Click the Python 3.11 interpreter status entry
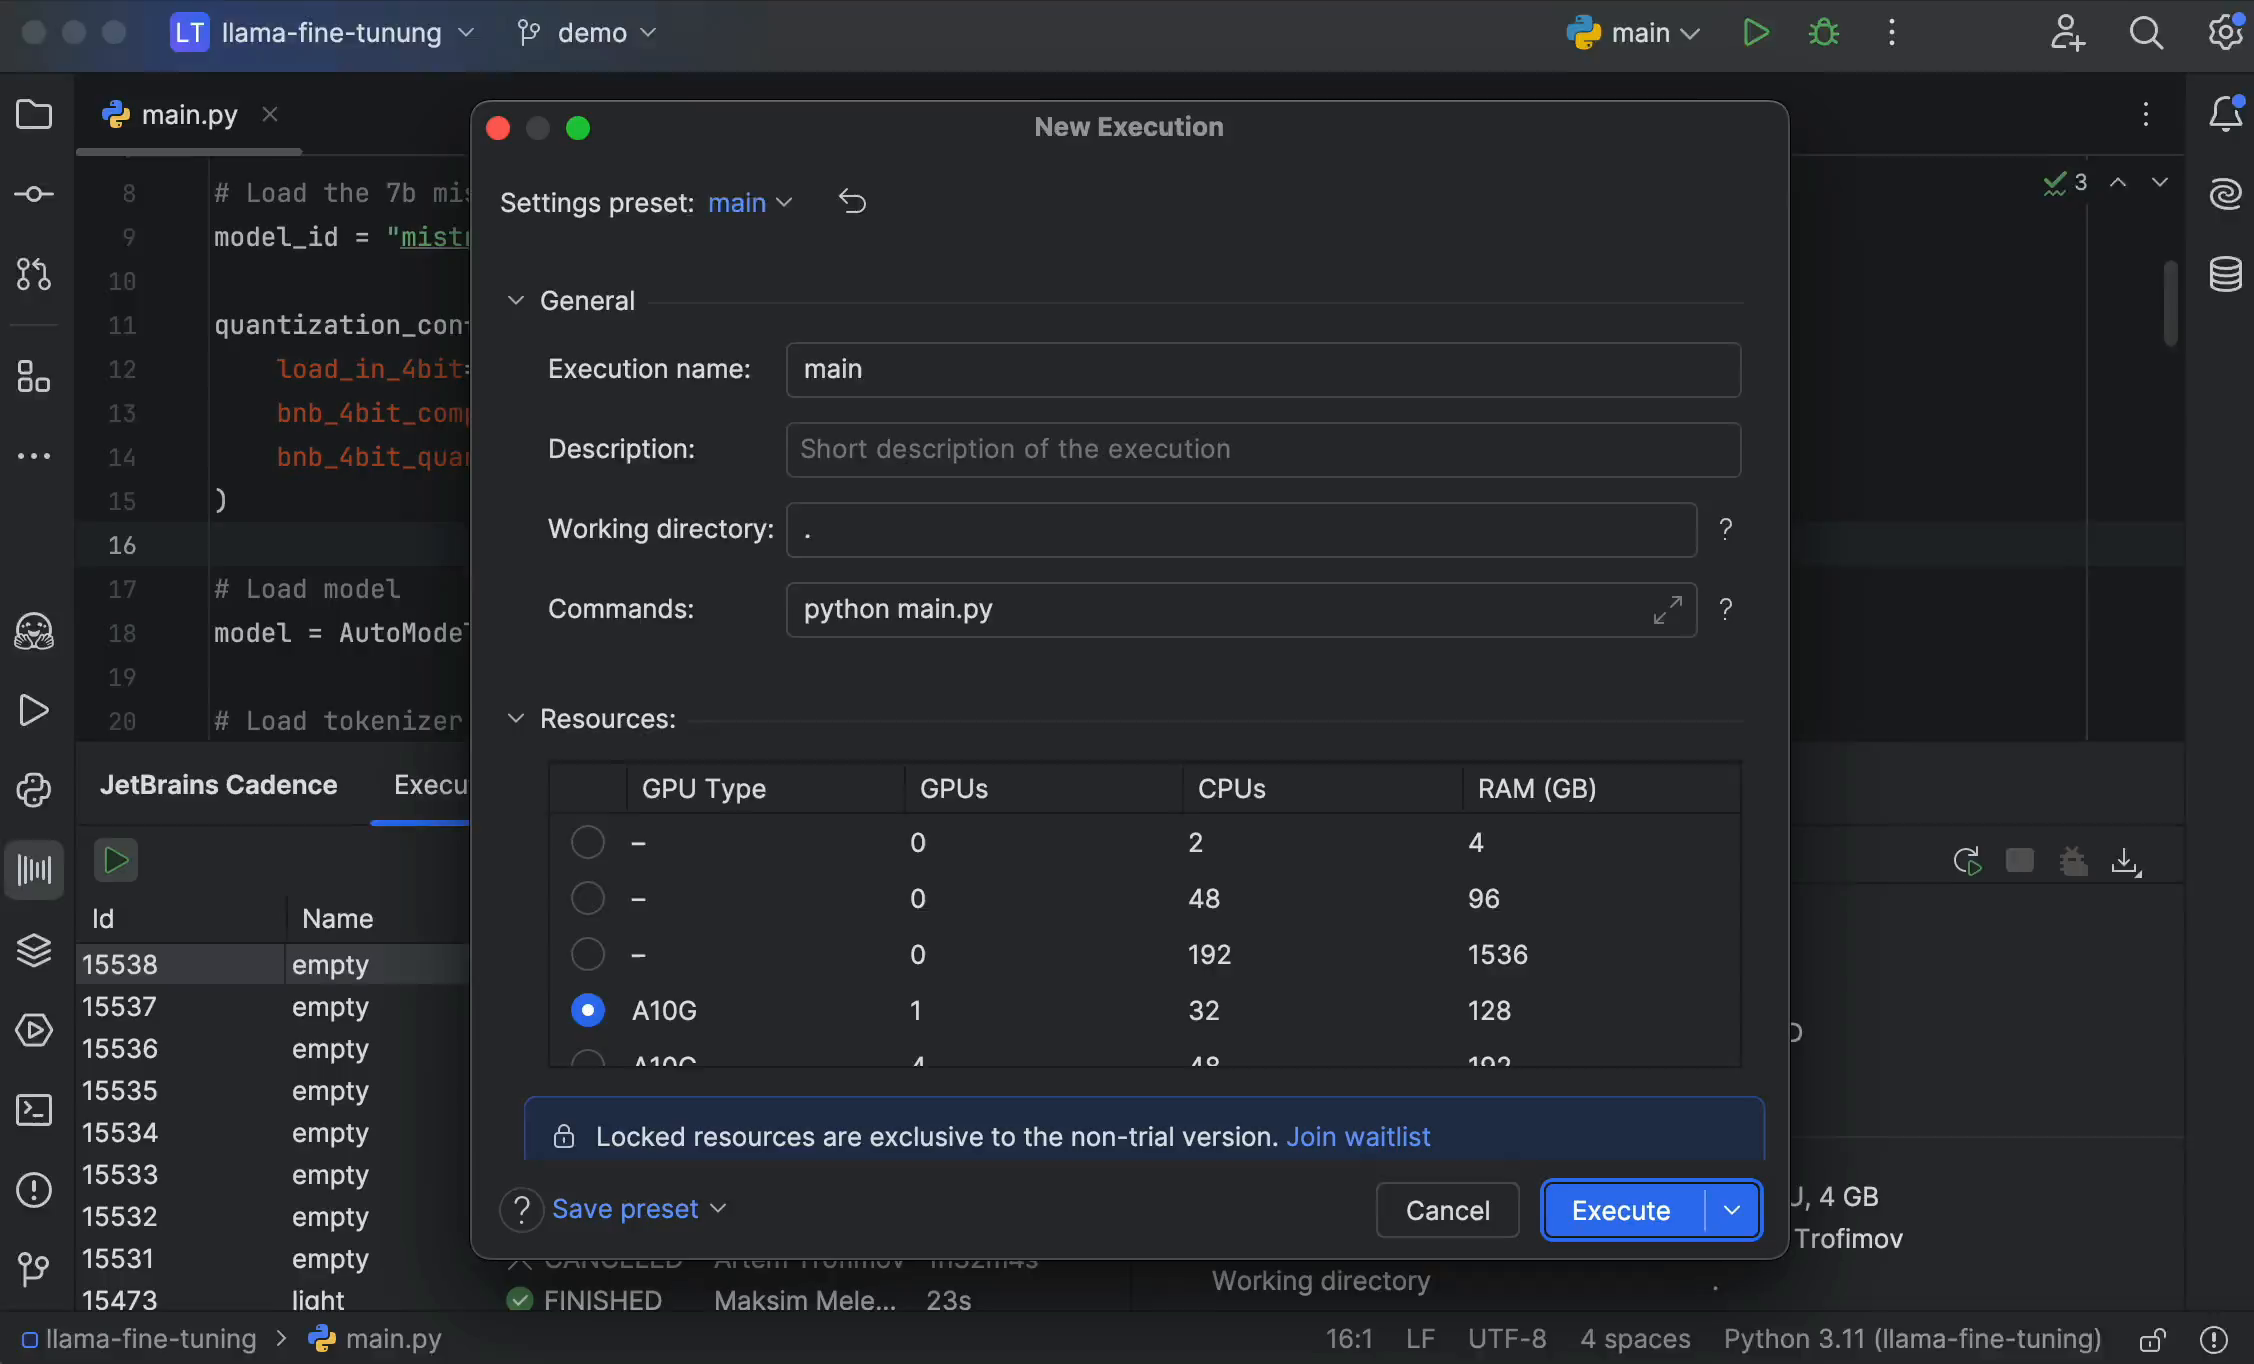 click(x=1912, y=1338)
